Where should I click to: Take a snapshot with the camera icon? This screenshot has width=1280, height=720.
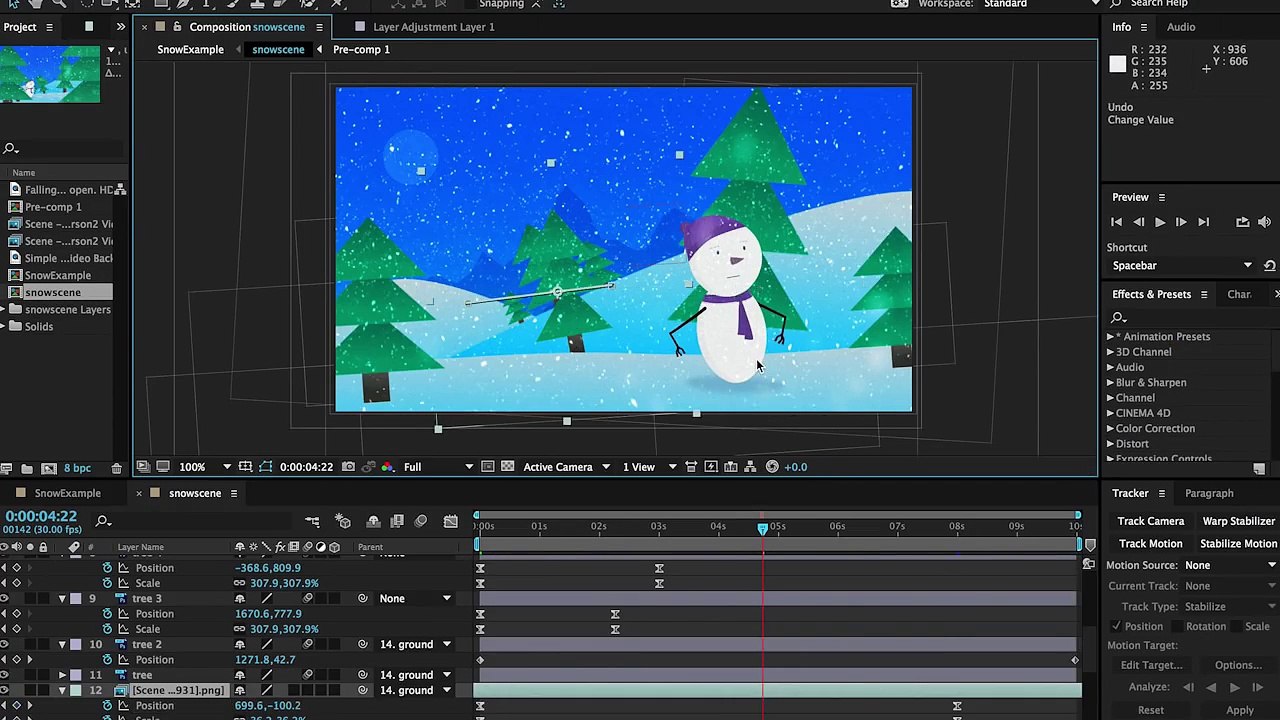(348, 467)
